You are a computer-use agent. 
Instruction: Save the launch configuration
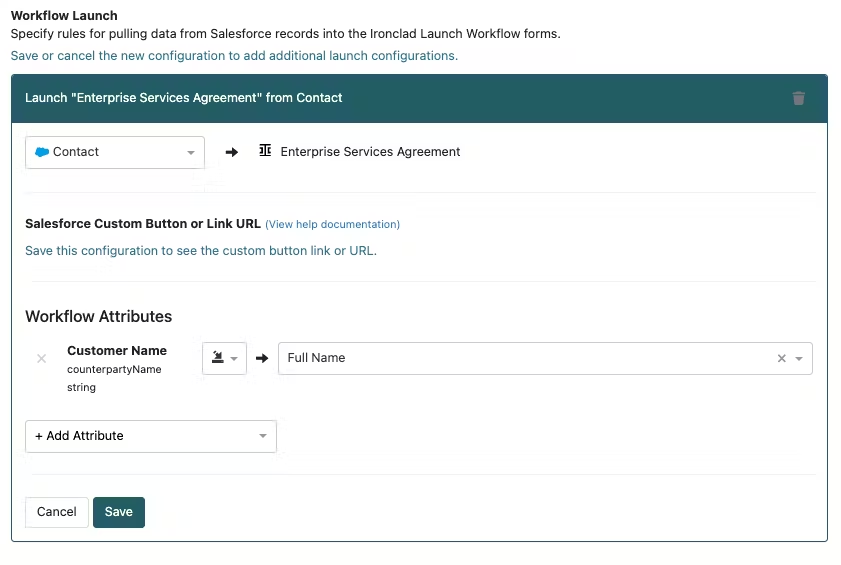coord(119,512)
